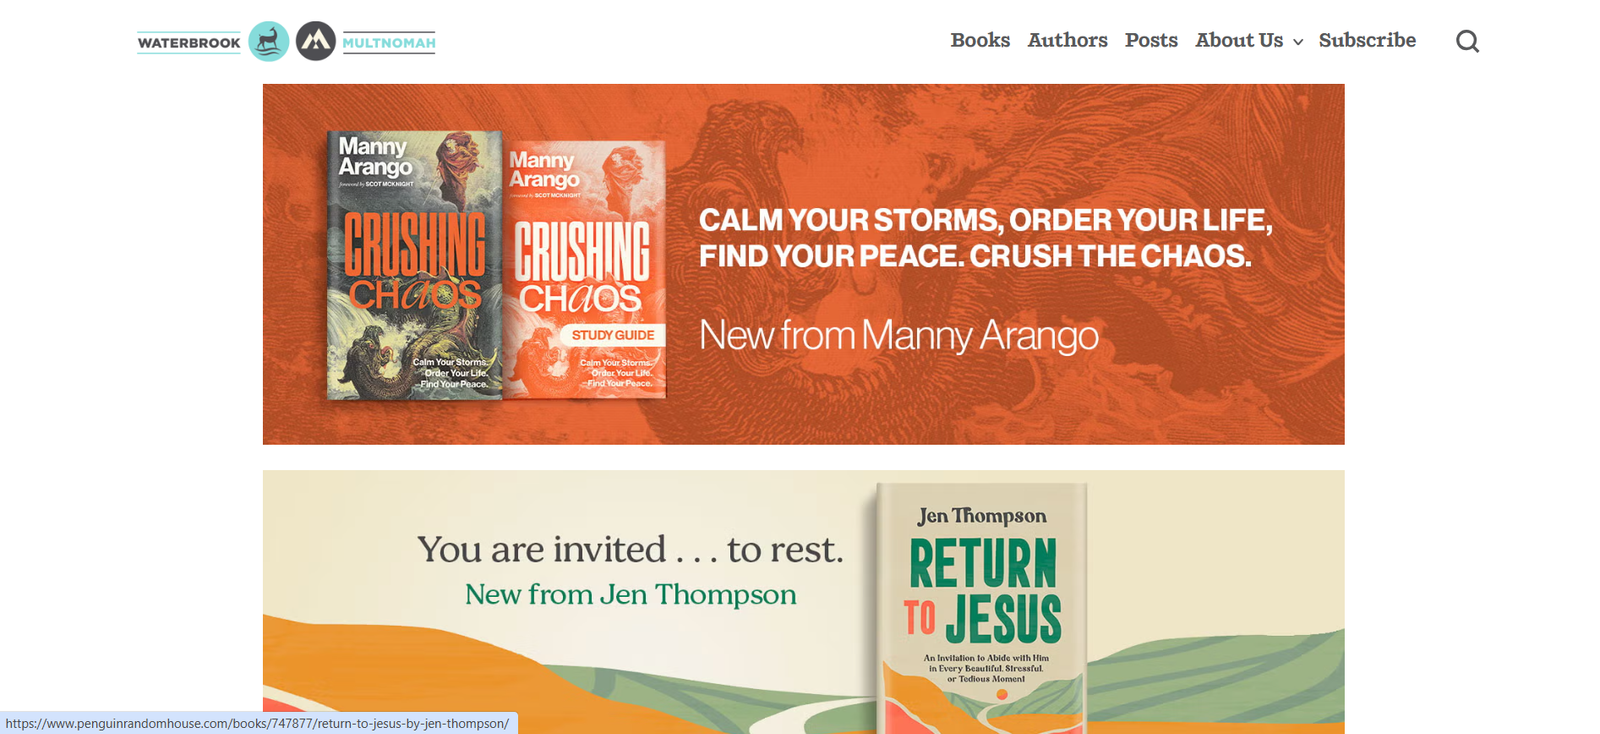
Task: Click the Subscribe link
Action: point(1367,40)
